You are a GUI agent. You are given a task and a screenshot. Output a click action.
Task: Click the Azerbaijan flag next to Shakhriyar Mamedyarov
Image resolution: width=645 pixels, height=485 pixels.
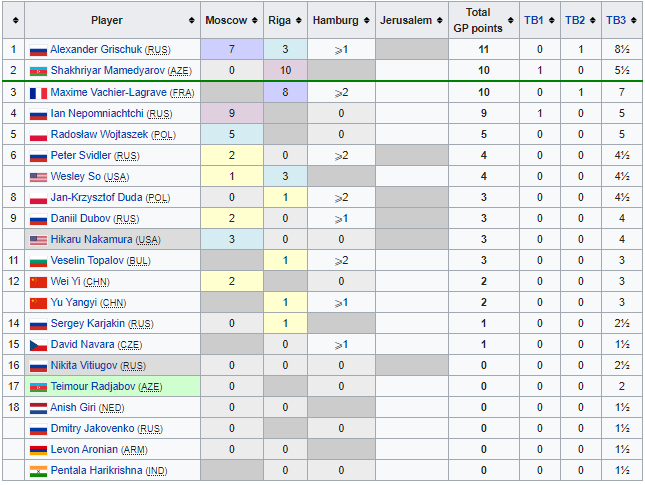tap(38, 70)
